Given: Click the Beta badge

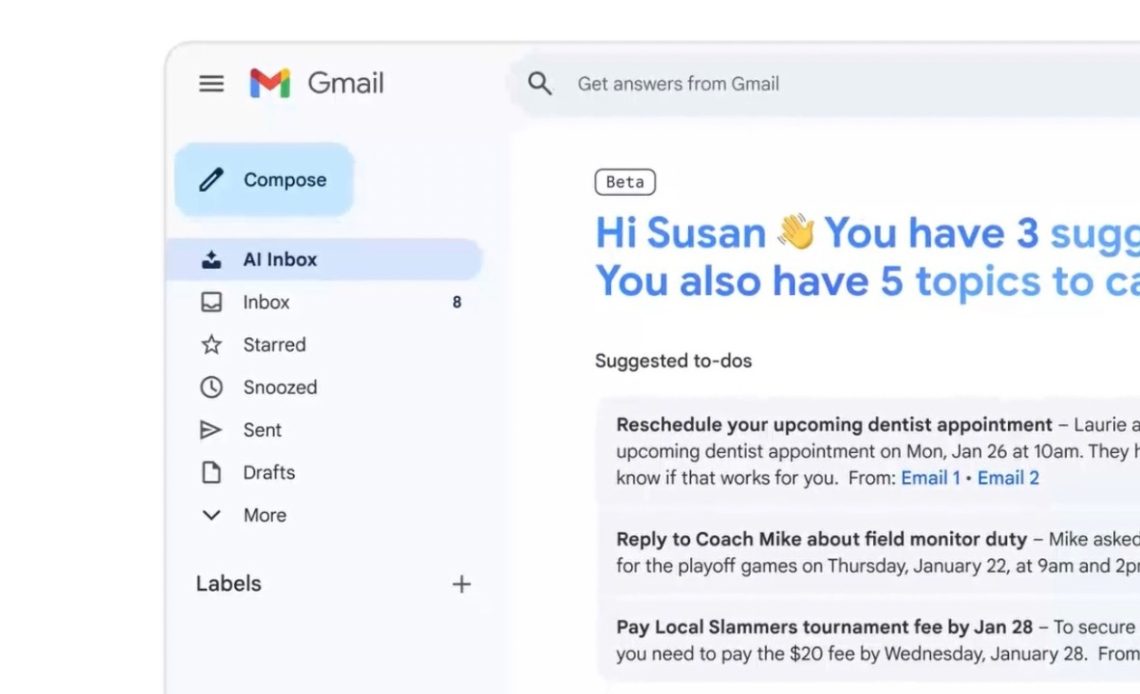Looking at the screenshot, I should coord(625,182).
